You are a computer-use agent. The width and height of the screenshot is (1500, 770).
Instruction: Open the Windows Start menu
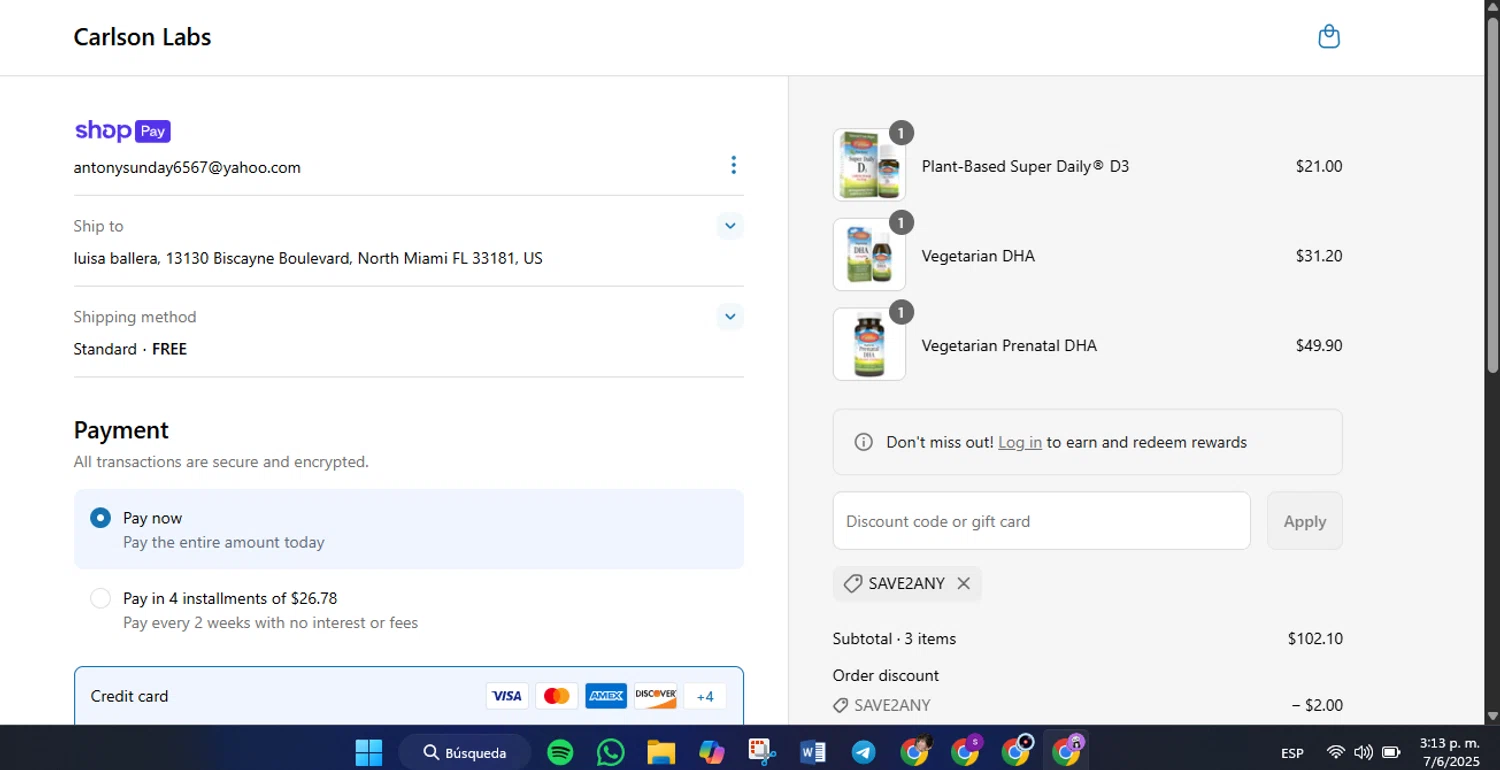pyautogui.click(x=369, y=752)
